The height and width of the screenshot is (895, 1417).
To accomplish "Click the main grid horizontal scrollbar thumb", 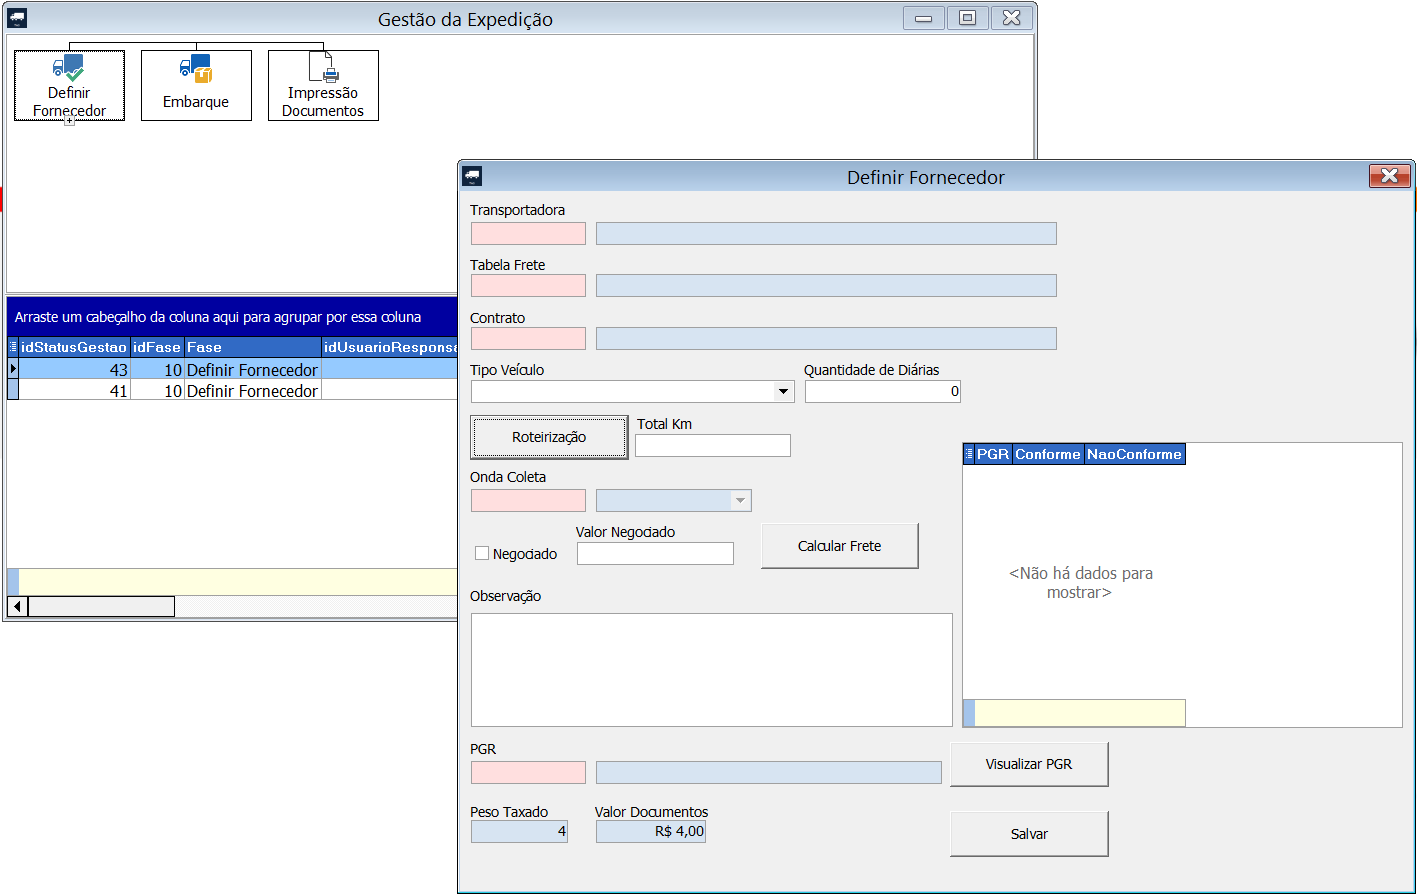I will [101, 606].
